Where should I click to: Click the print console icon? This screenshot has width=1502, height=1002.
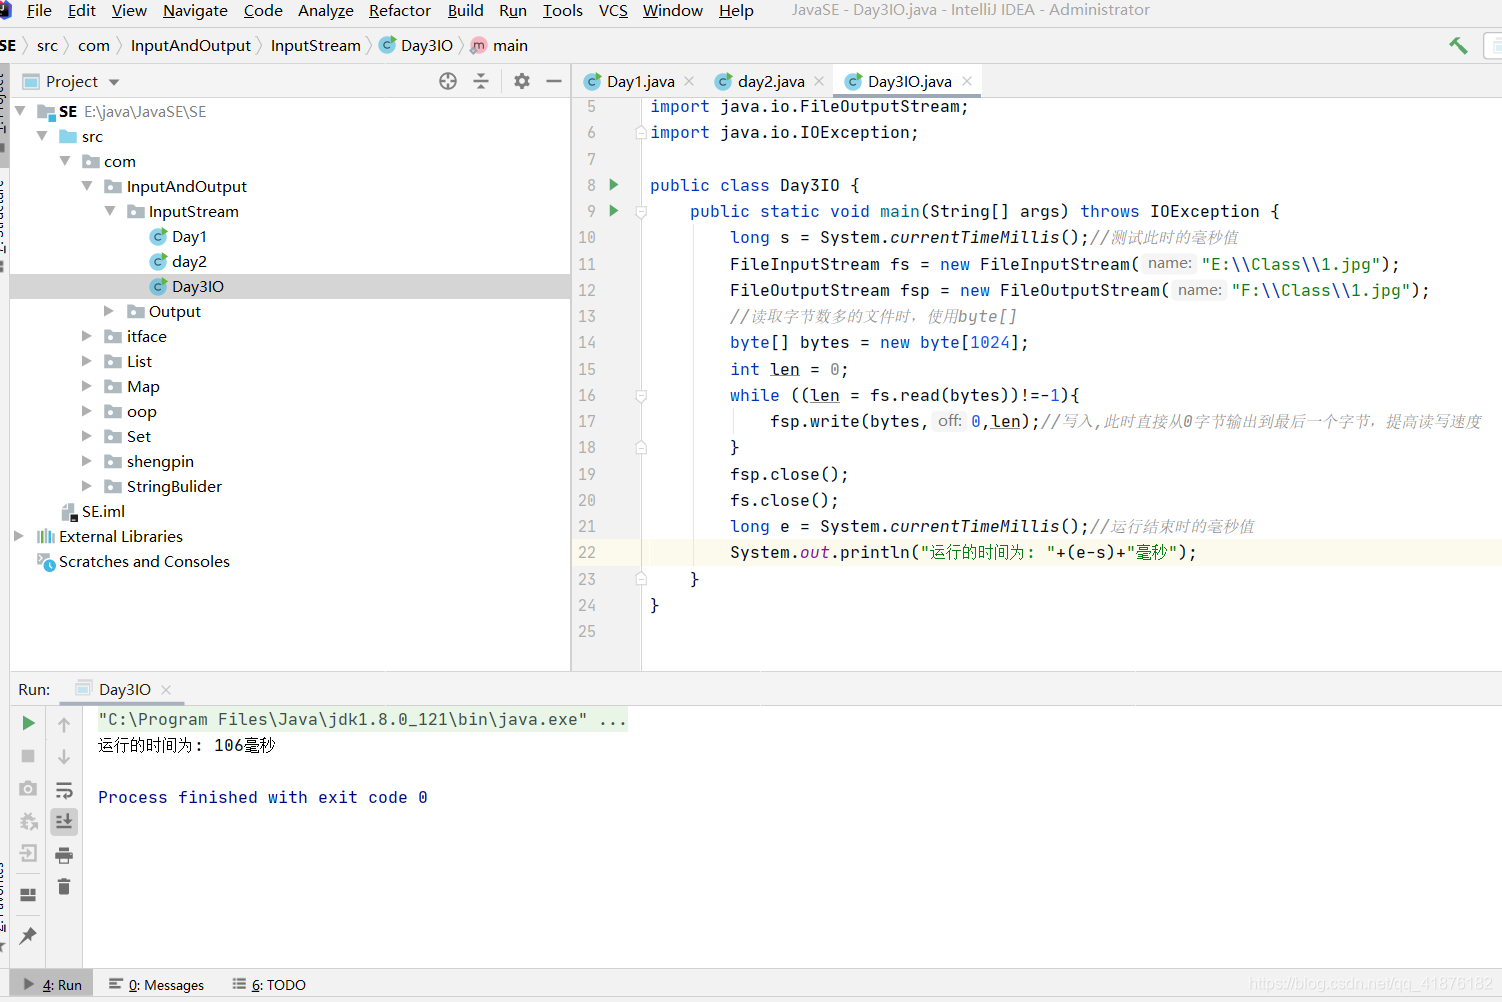click(x=64, y=855)
